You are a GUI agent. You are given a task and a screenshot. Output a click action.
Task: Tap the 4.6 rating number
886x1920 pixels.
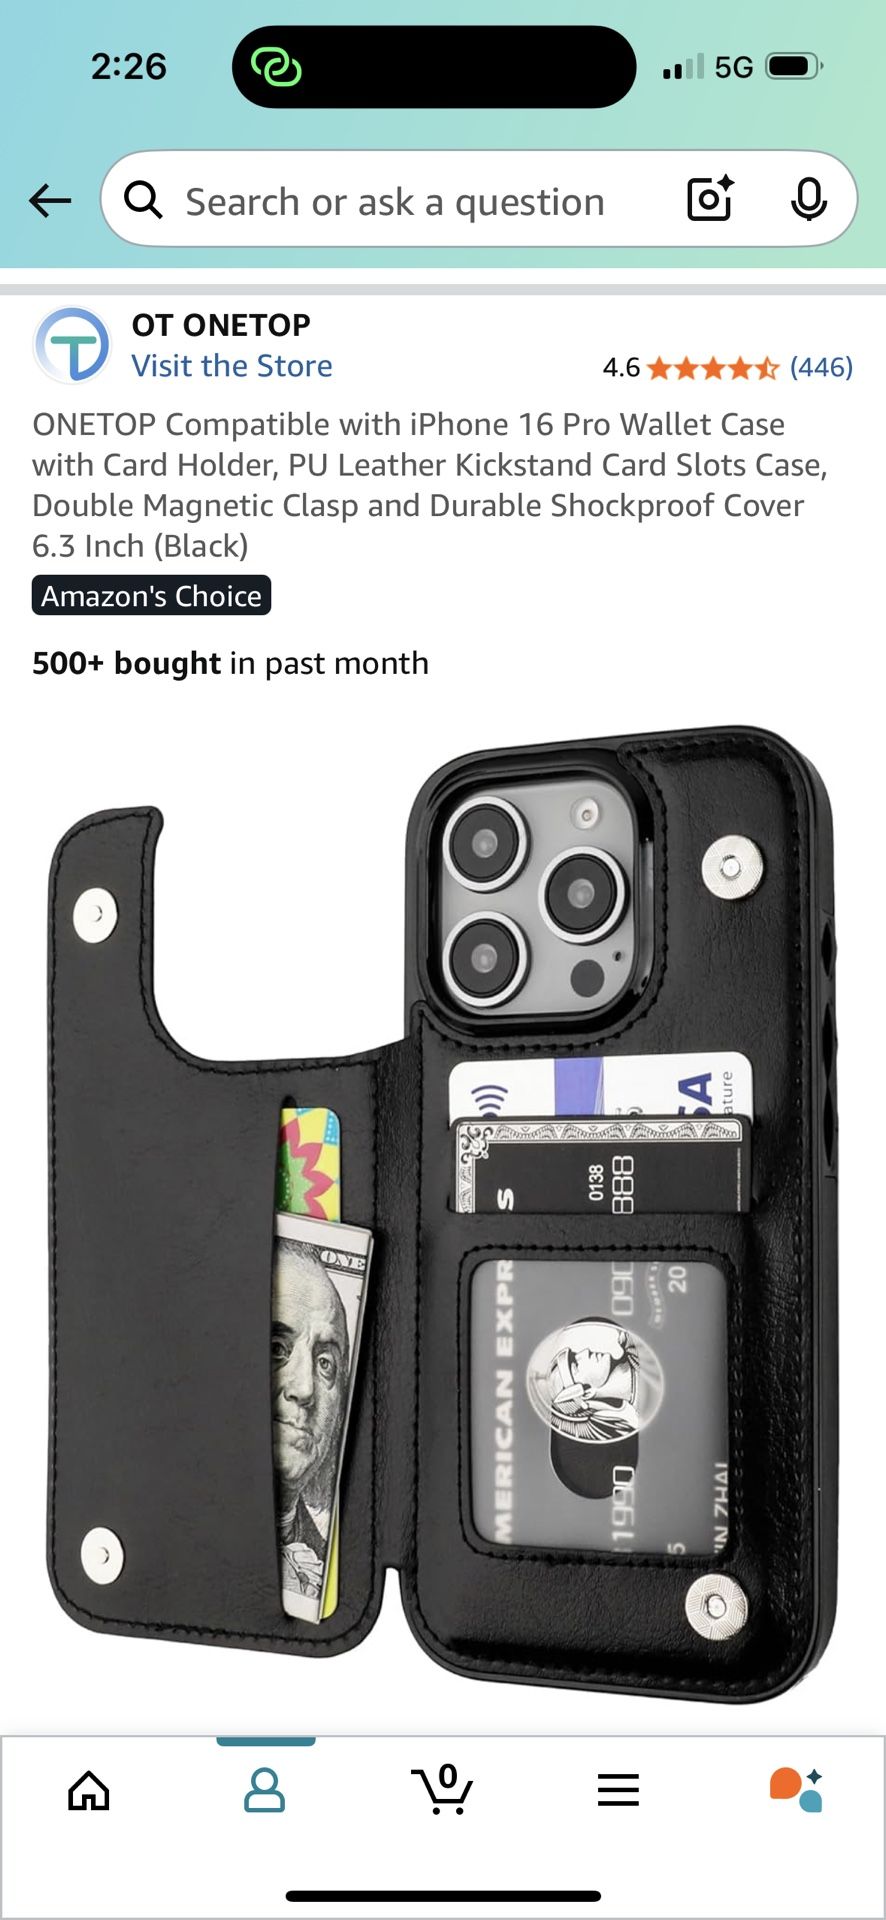(621, 367)
